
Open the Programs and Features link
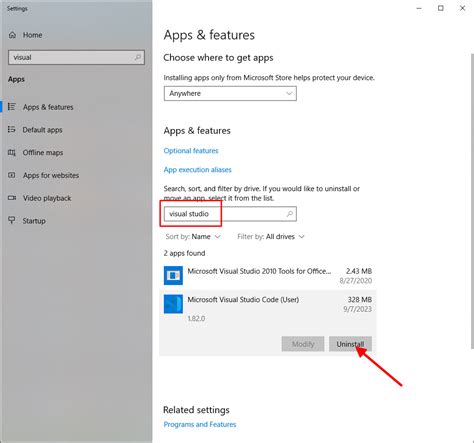200,424
